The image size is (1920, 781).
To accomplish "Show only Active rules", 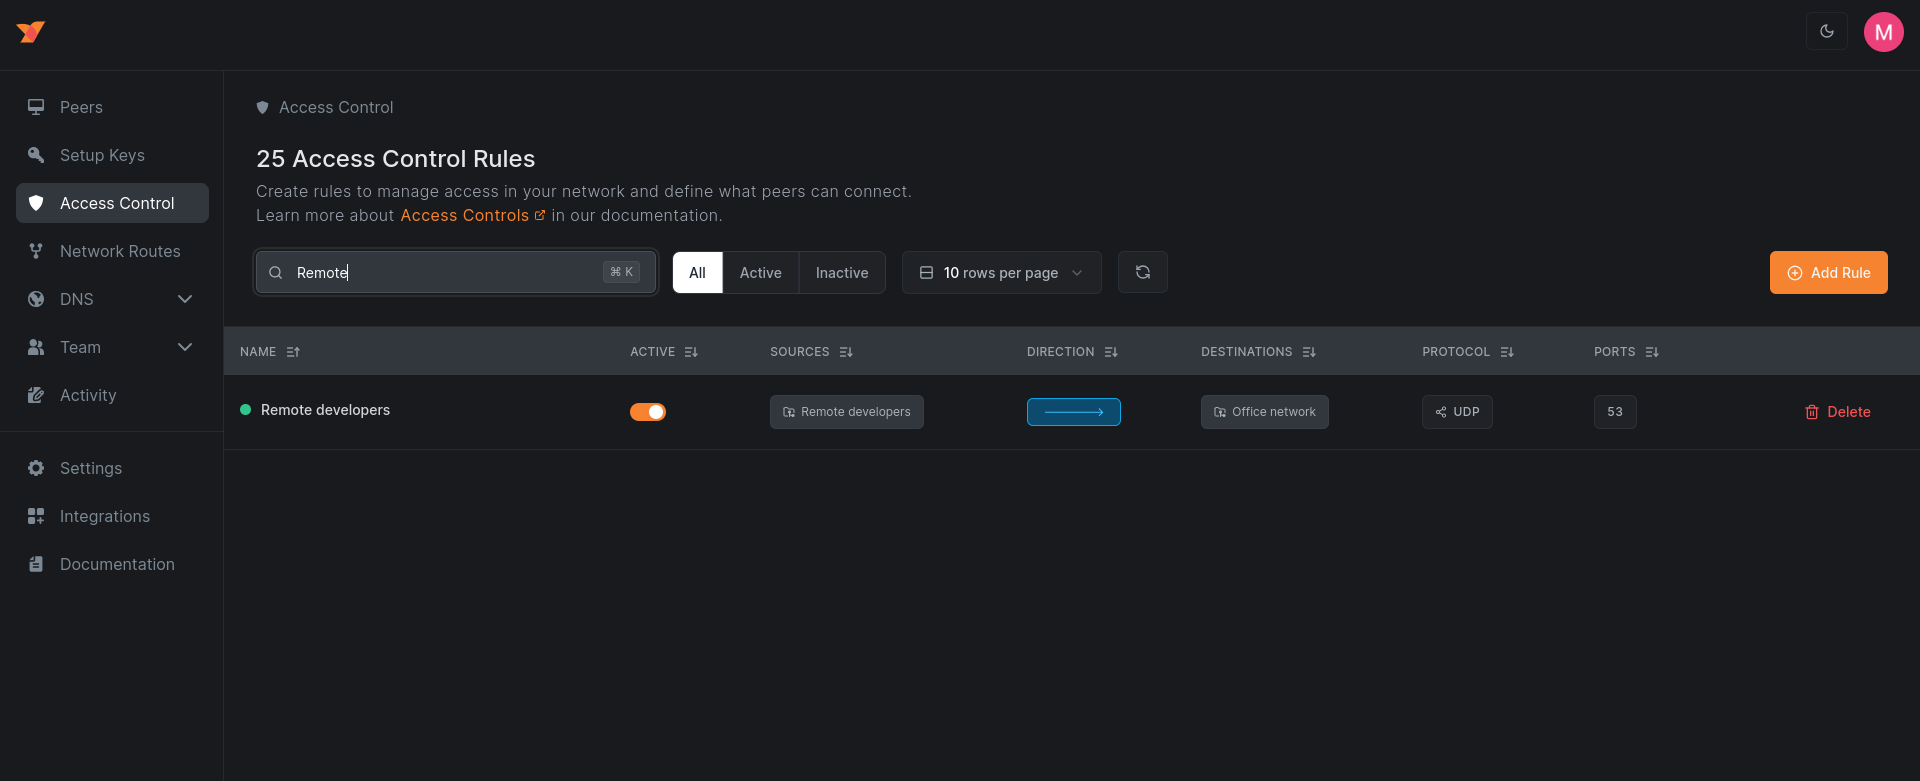I will click(x=760, y=273).
